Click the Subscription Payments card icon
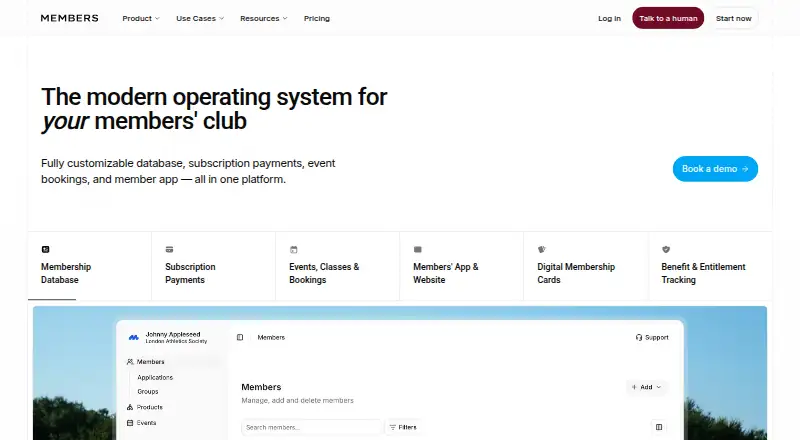800x440 pixels. [169, 250]
